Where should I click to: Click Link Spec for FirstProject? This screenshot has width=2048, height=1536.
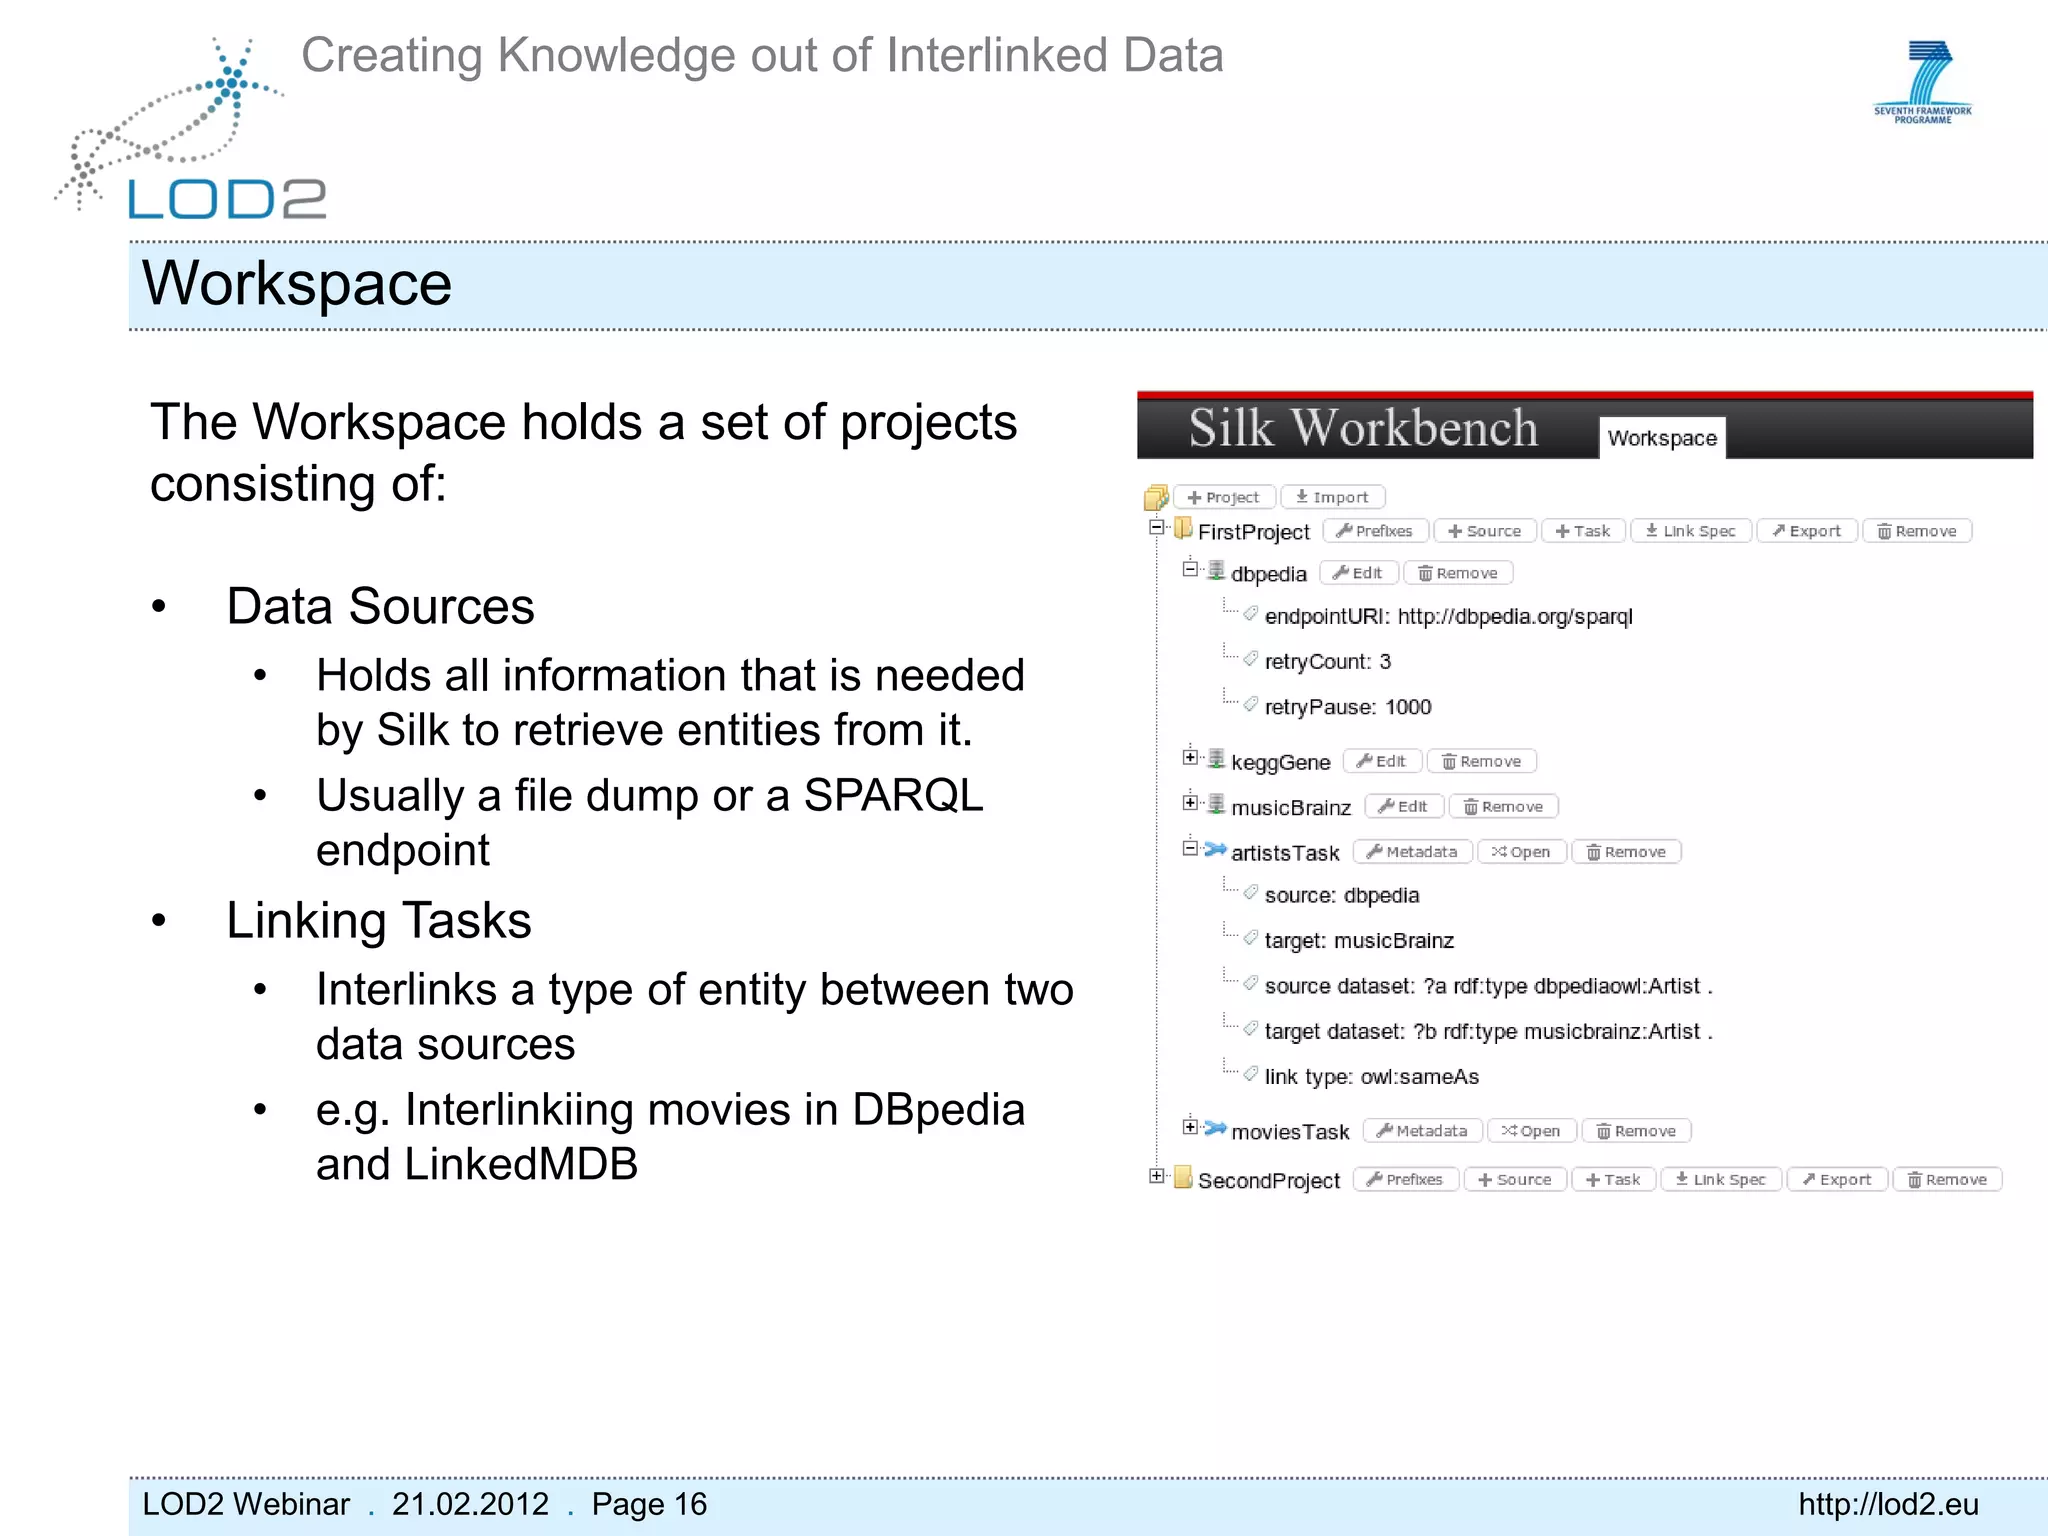tap(1691, 531)
